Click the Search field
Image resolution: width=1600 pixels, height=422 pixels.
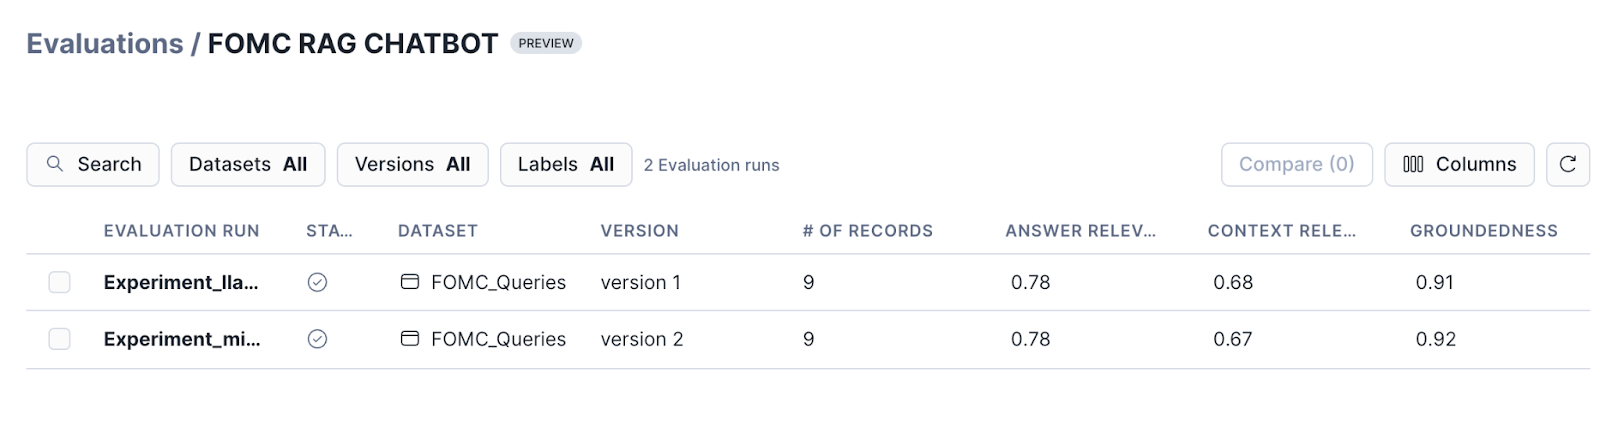[108, 164]
